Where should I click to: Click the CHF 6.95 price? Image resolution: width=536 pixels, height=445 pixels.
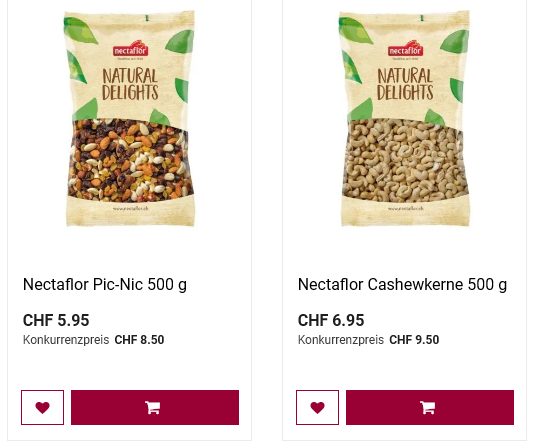(x=331, y=320)
